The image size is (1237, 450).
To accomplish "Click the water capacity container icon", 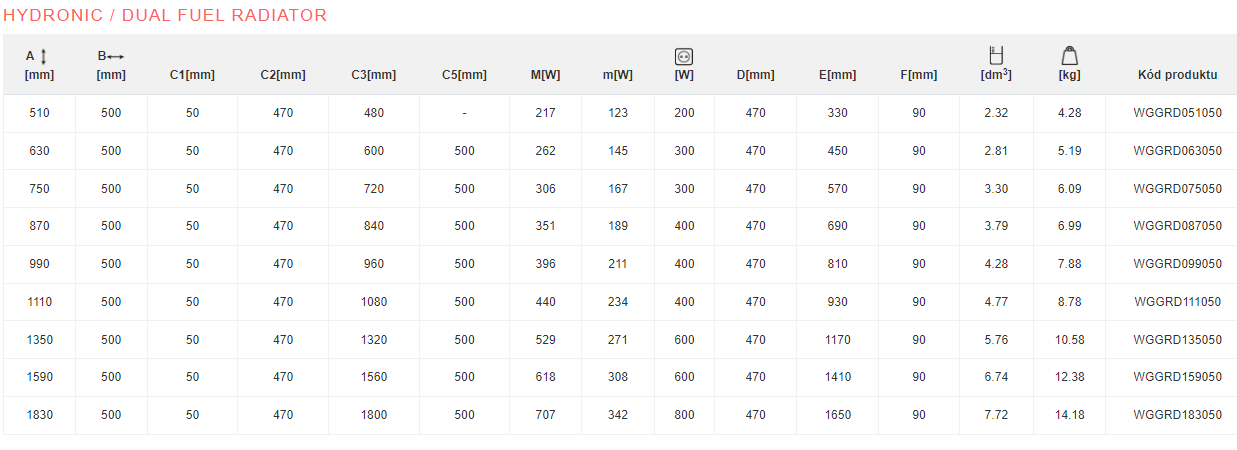I will (995, 56).
